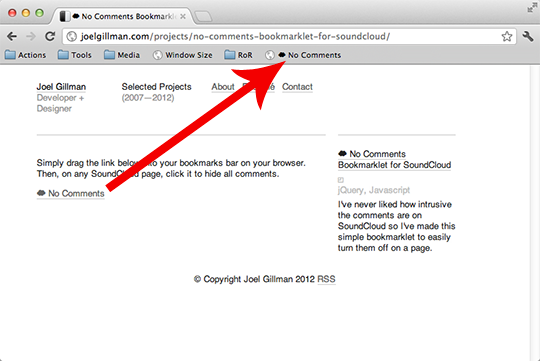Open the Actions bookmarks folder
This screenshot has width=540, height=361.
[x=25, y=55]
